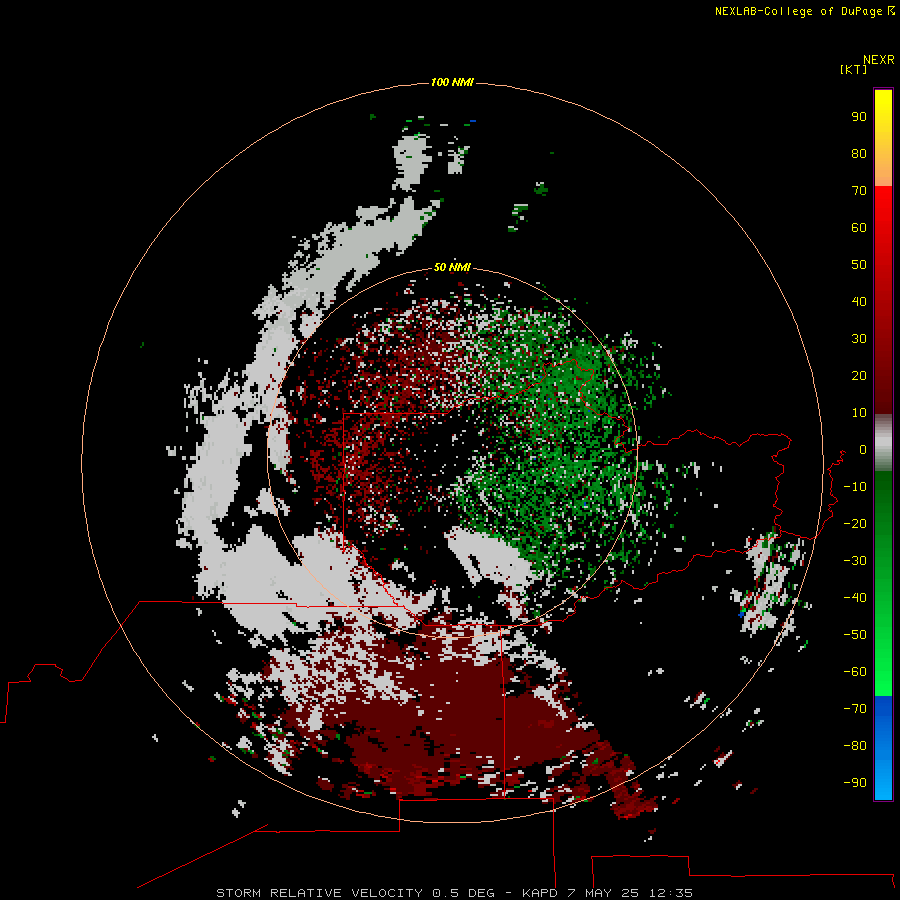
Task: Click the 40 value on the velocity scale
Action: (859, 301)
